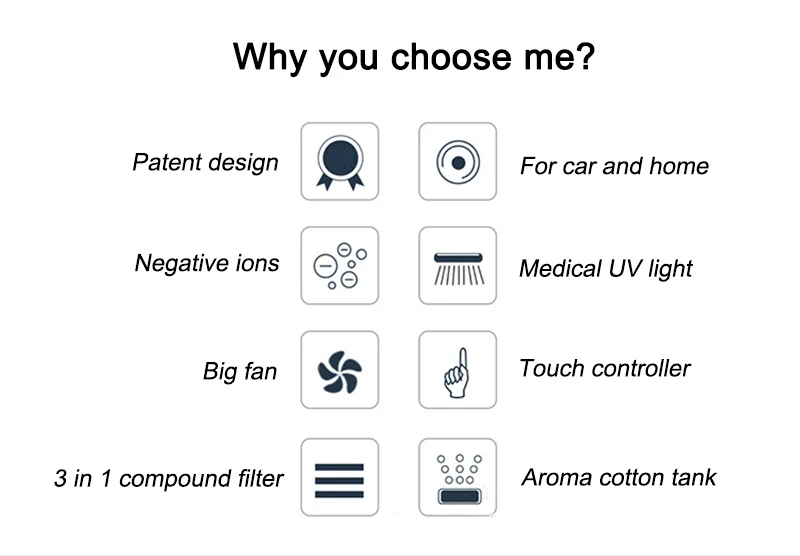Click the car and home concentric circle icon
Viewport: 800px width, 556px height.
click(x=458, y=161)
